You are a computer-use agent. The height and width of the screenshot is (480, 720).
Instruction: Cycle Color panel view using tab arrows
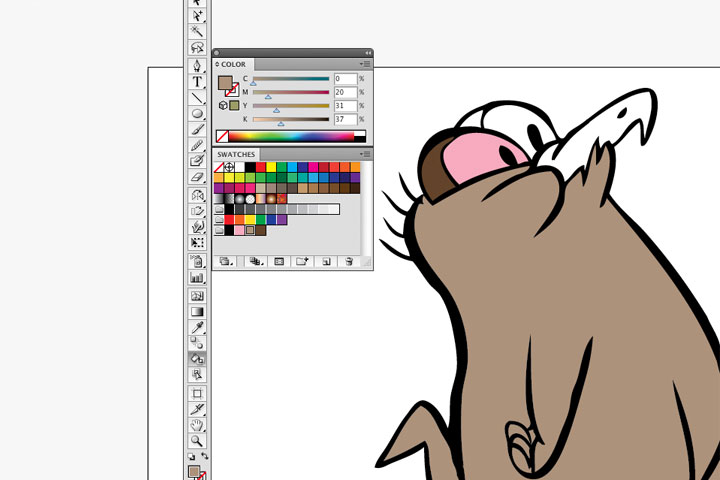click(x=217, y=65)
